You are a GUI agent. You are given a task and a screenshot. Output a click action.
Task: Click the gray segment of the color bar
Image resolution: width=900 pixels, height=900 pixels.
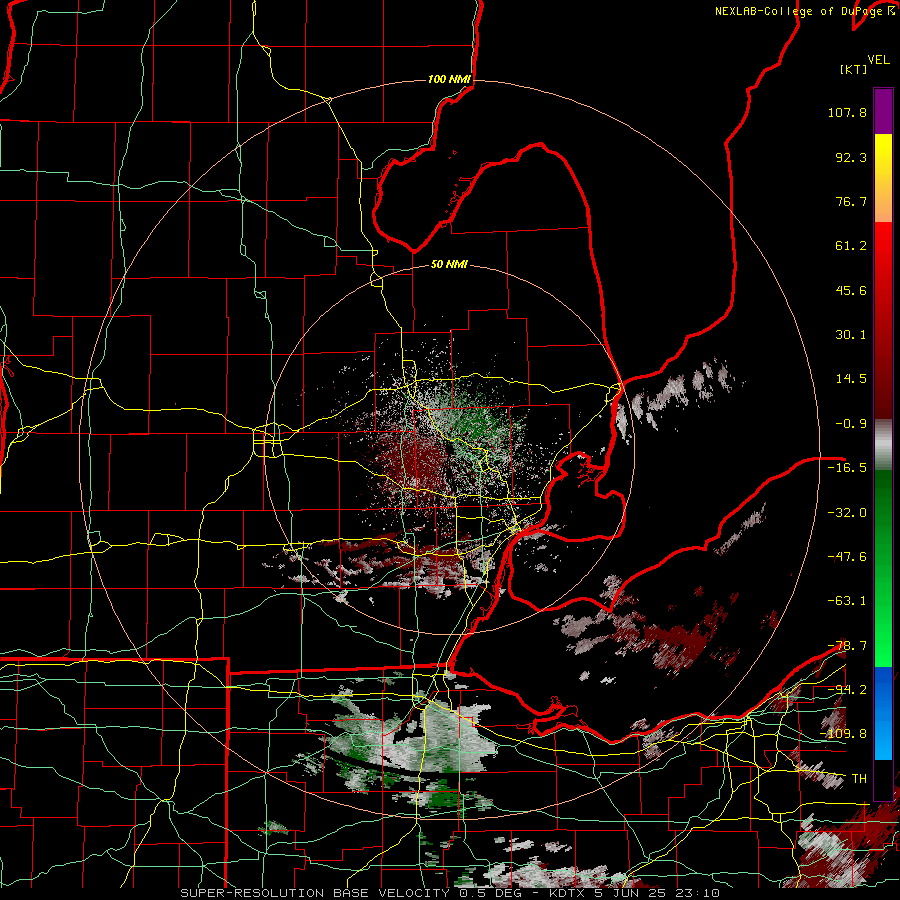pos(883,445)
